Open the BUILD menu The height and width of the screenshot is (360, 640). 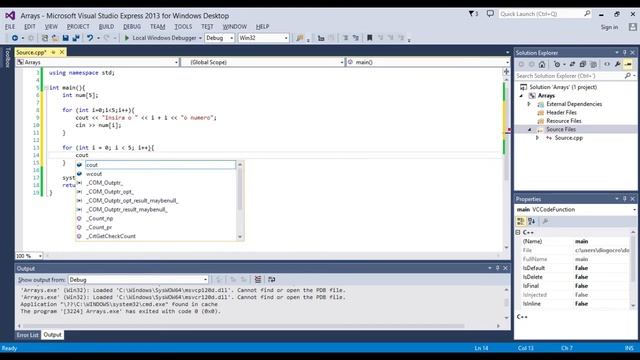point(106,27)
